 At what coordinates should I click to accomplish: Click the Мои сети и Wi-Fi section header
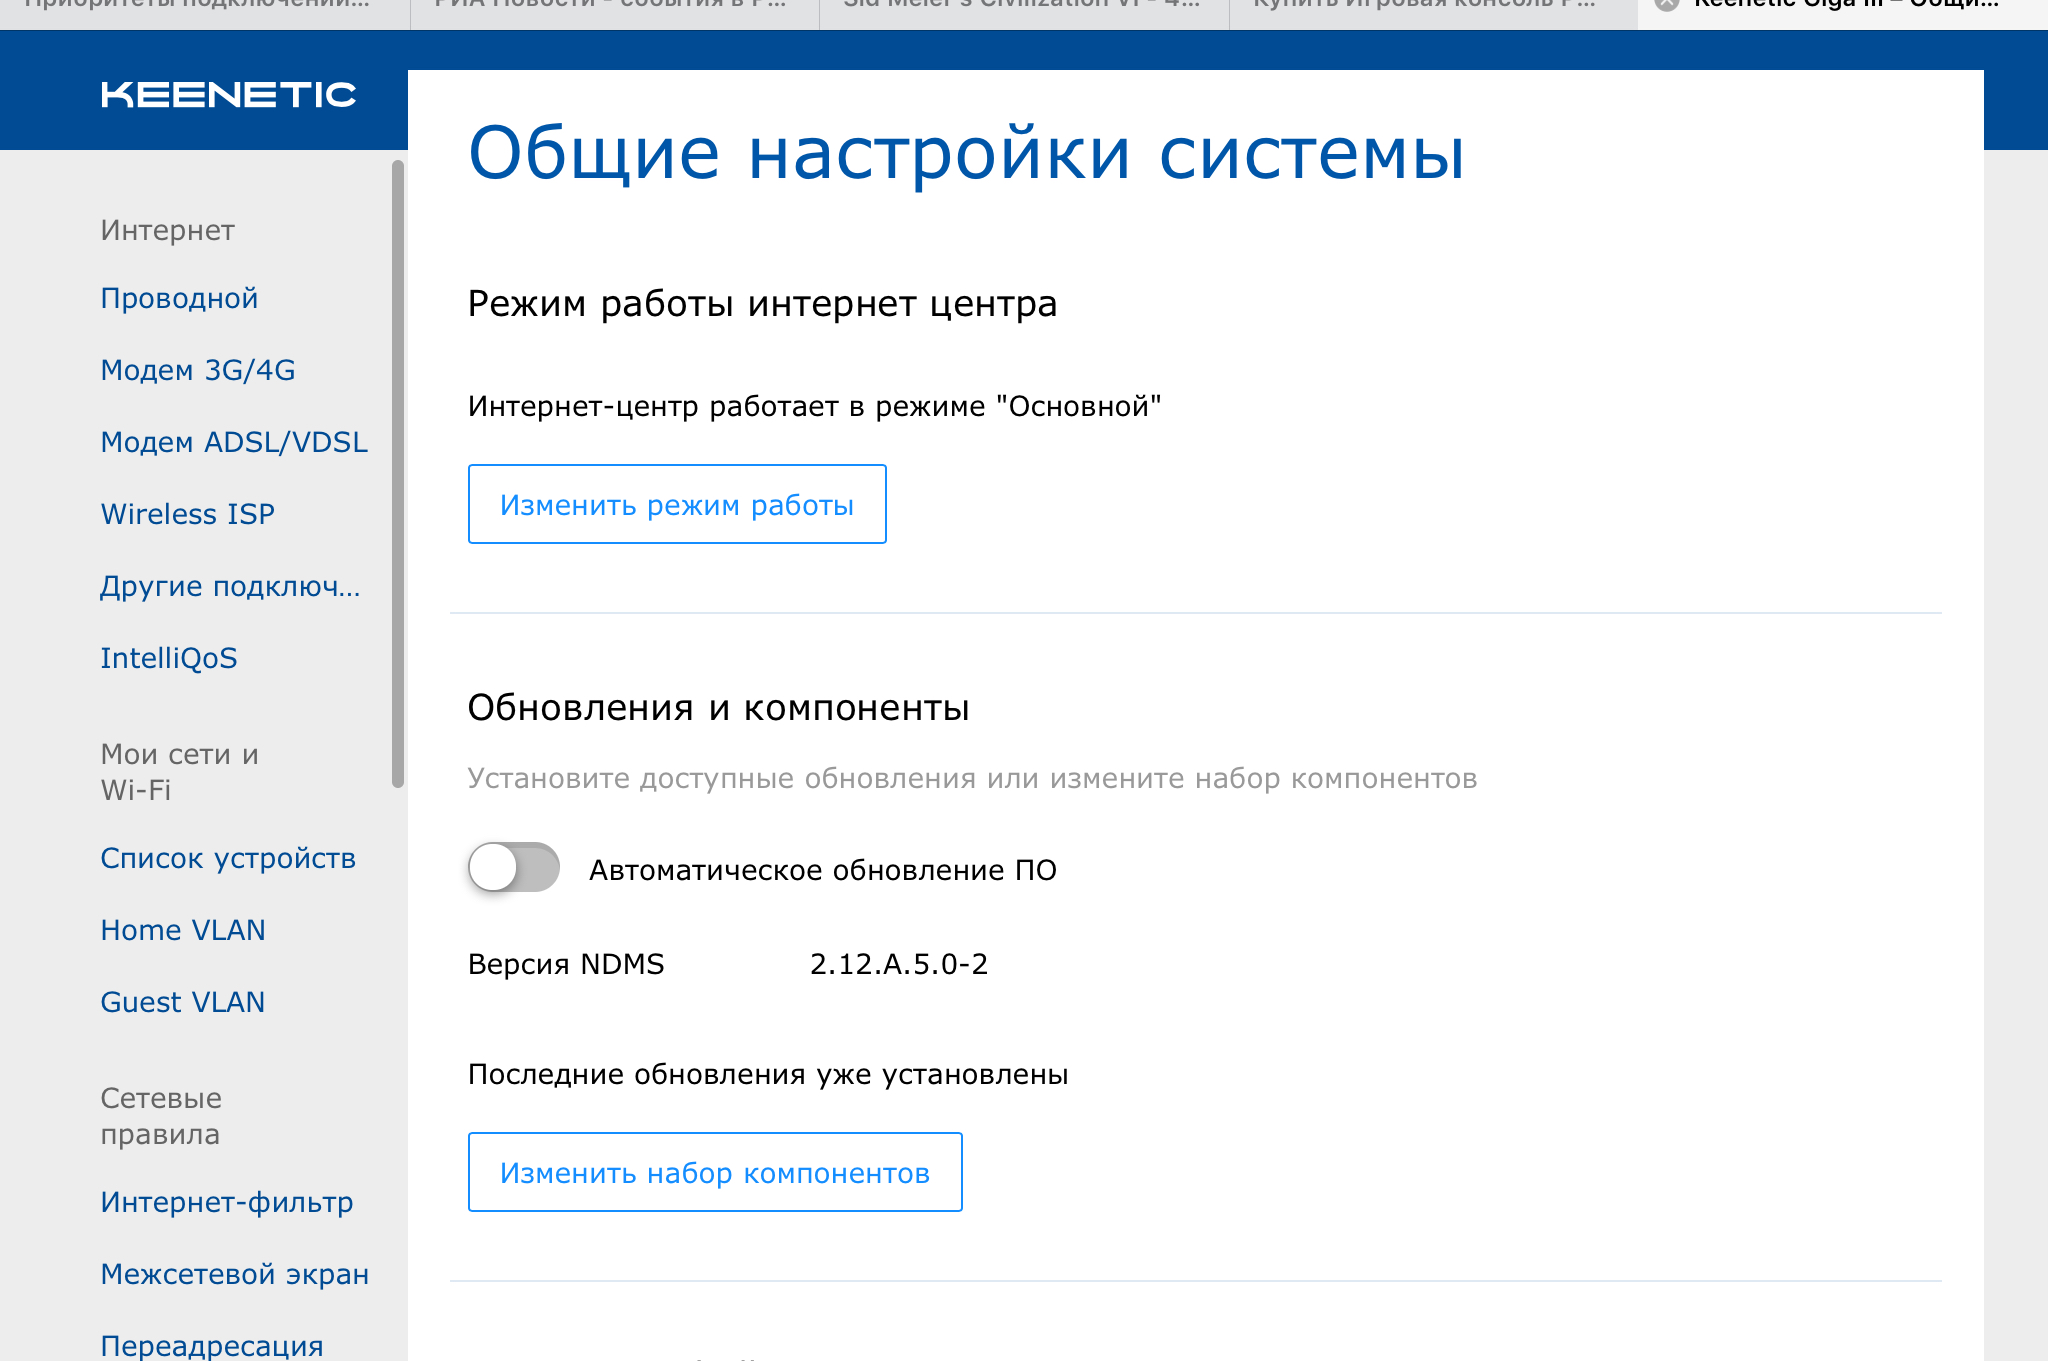pyautogui.click(x=180, y=772)
